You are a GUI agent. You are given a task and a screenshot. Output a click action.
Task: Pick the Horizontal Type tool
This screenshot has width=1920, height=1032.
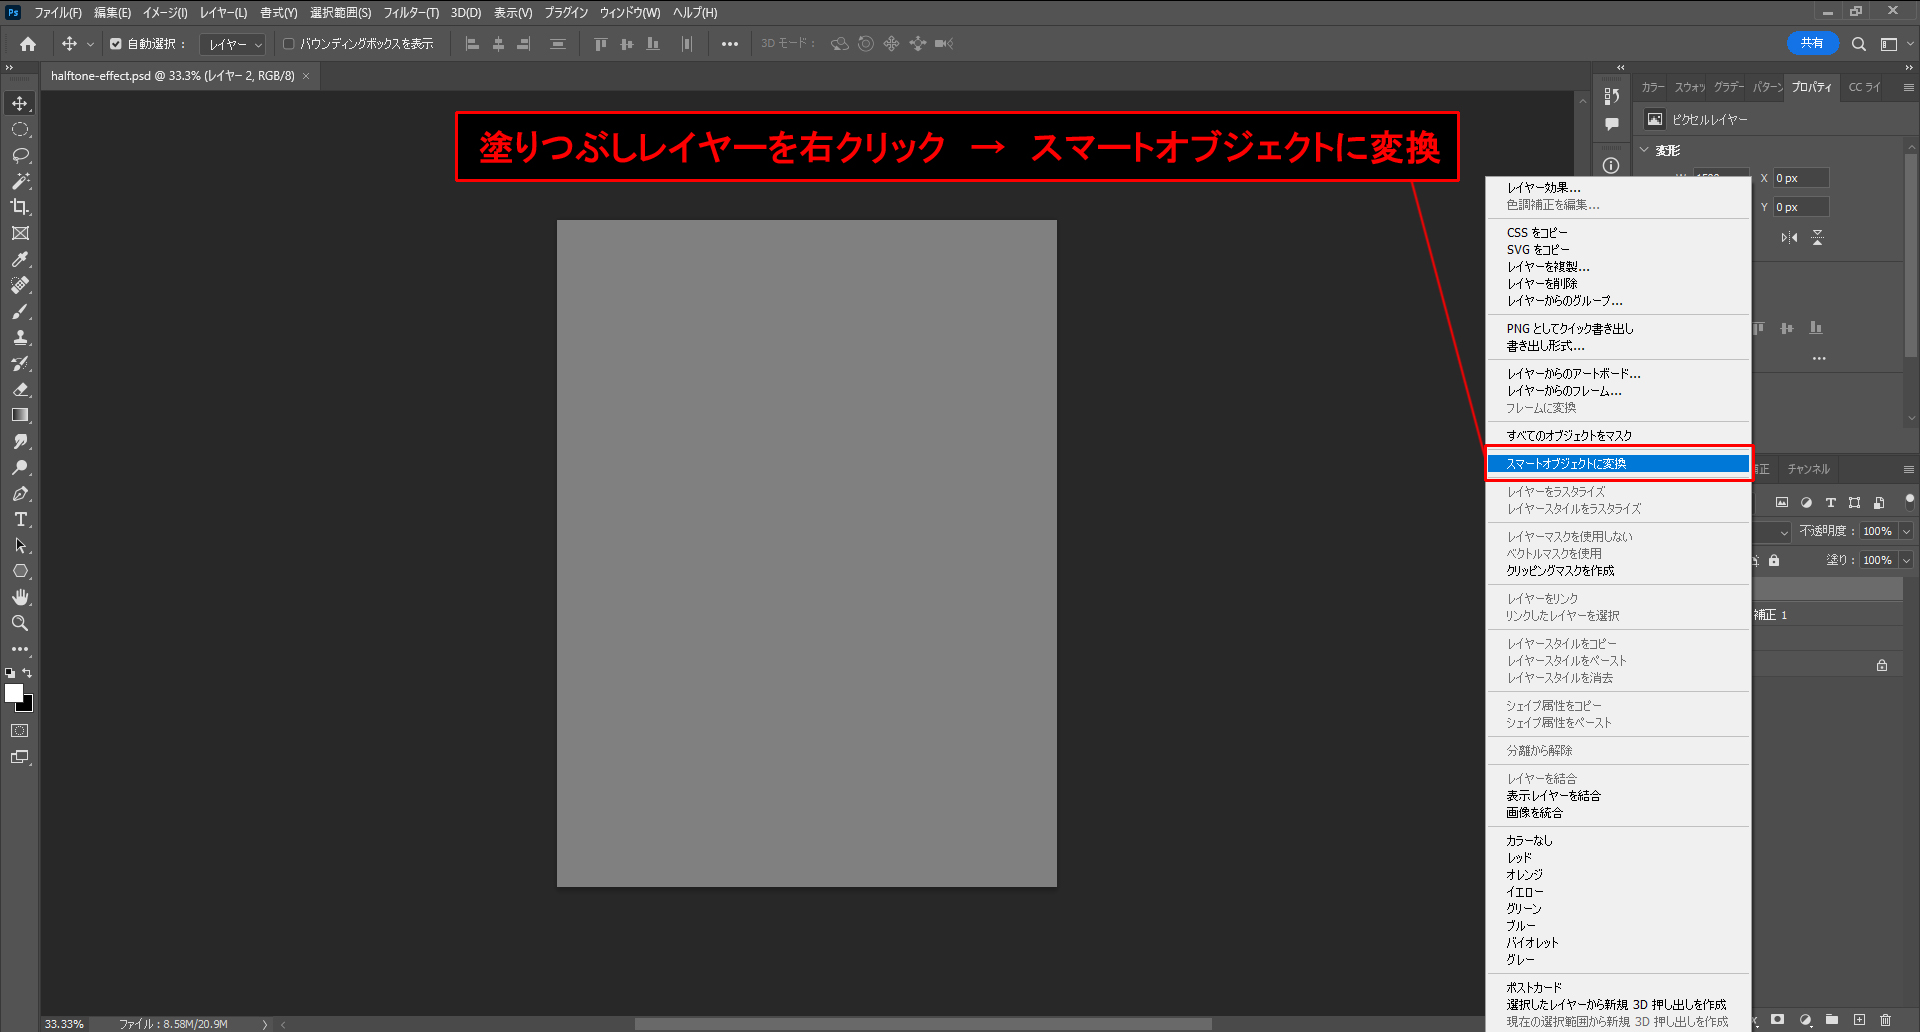click(20, 519)
